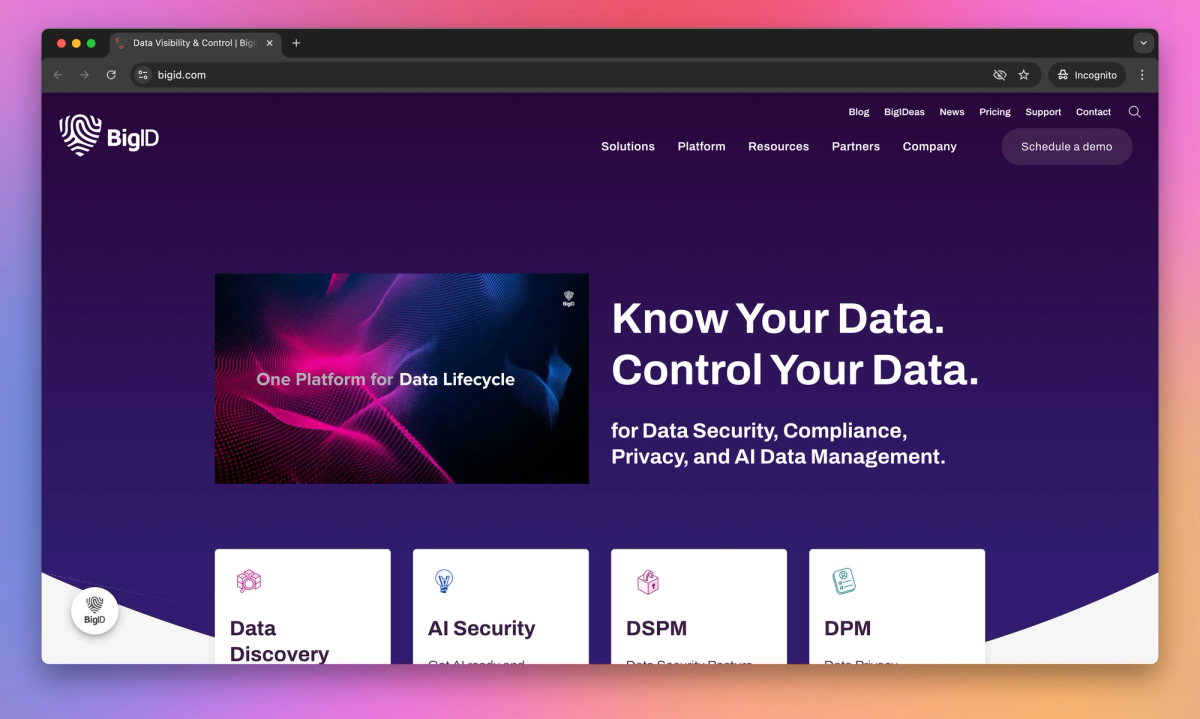Select the Data Visibility & Control browser tab
Image resolution: width=1200 pixels, height=719 pixels.
click(x=195, y=43)
